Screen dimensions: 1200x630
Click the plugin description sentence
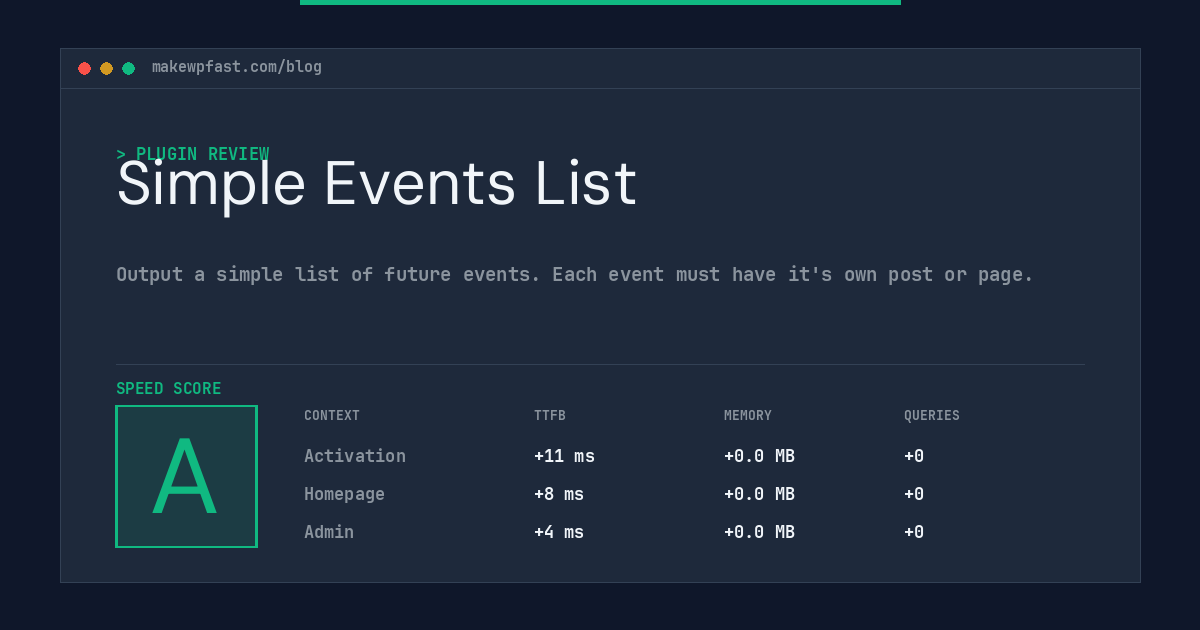pyautogui.click(x=574, y=274)
